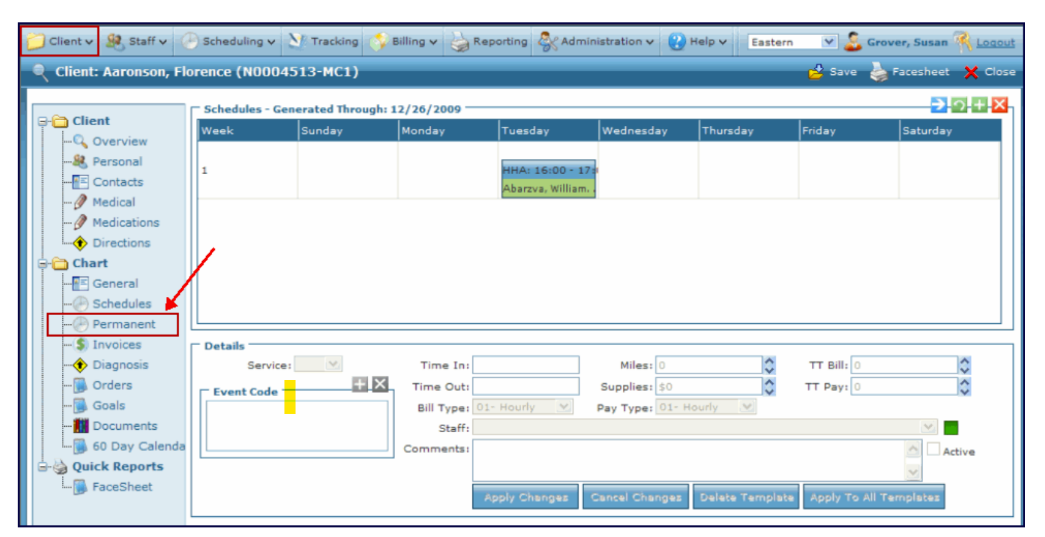This screenshot has width=1045, height=537.
Task: Click the Save disk icon
Action: pyautogui.click(x=816, y=72)
